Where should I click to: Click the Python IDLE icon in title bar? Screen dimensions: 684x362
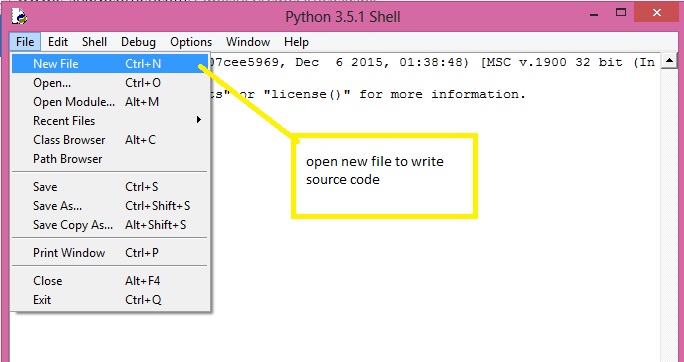[x=19, y=17]
